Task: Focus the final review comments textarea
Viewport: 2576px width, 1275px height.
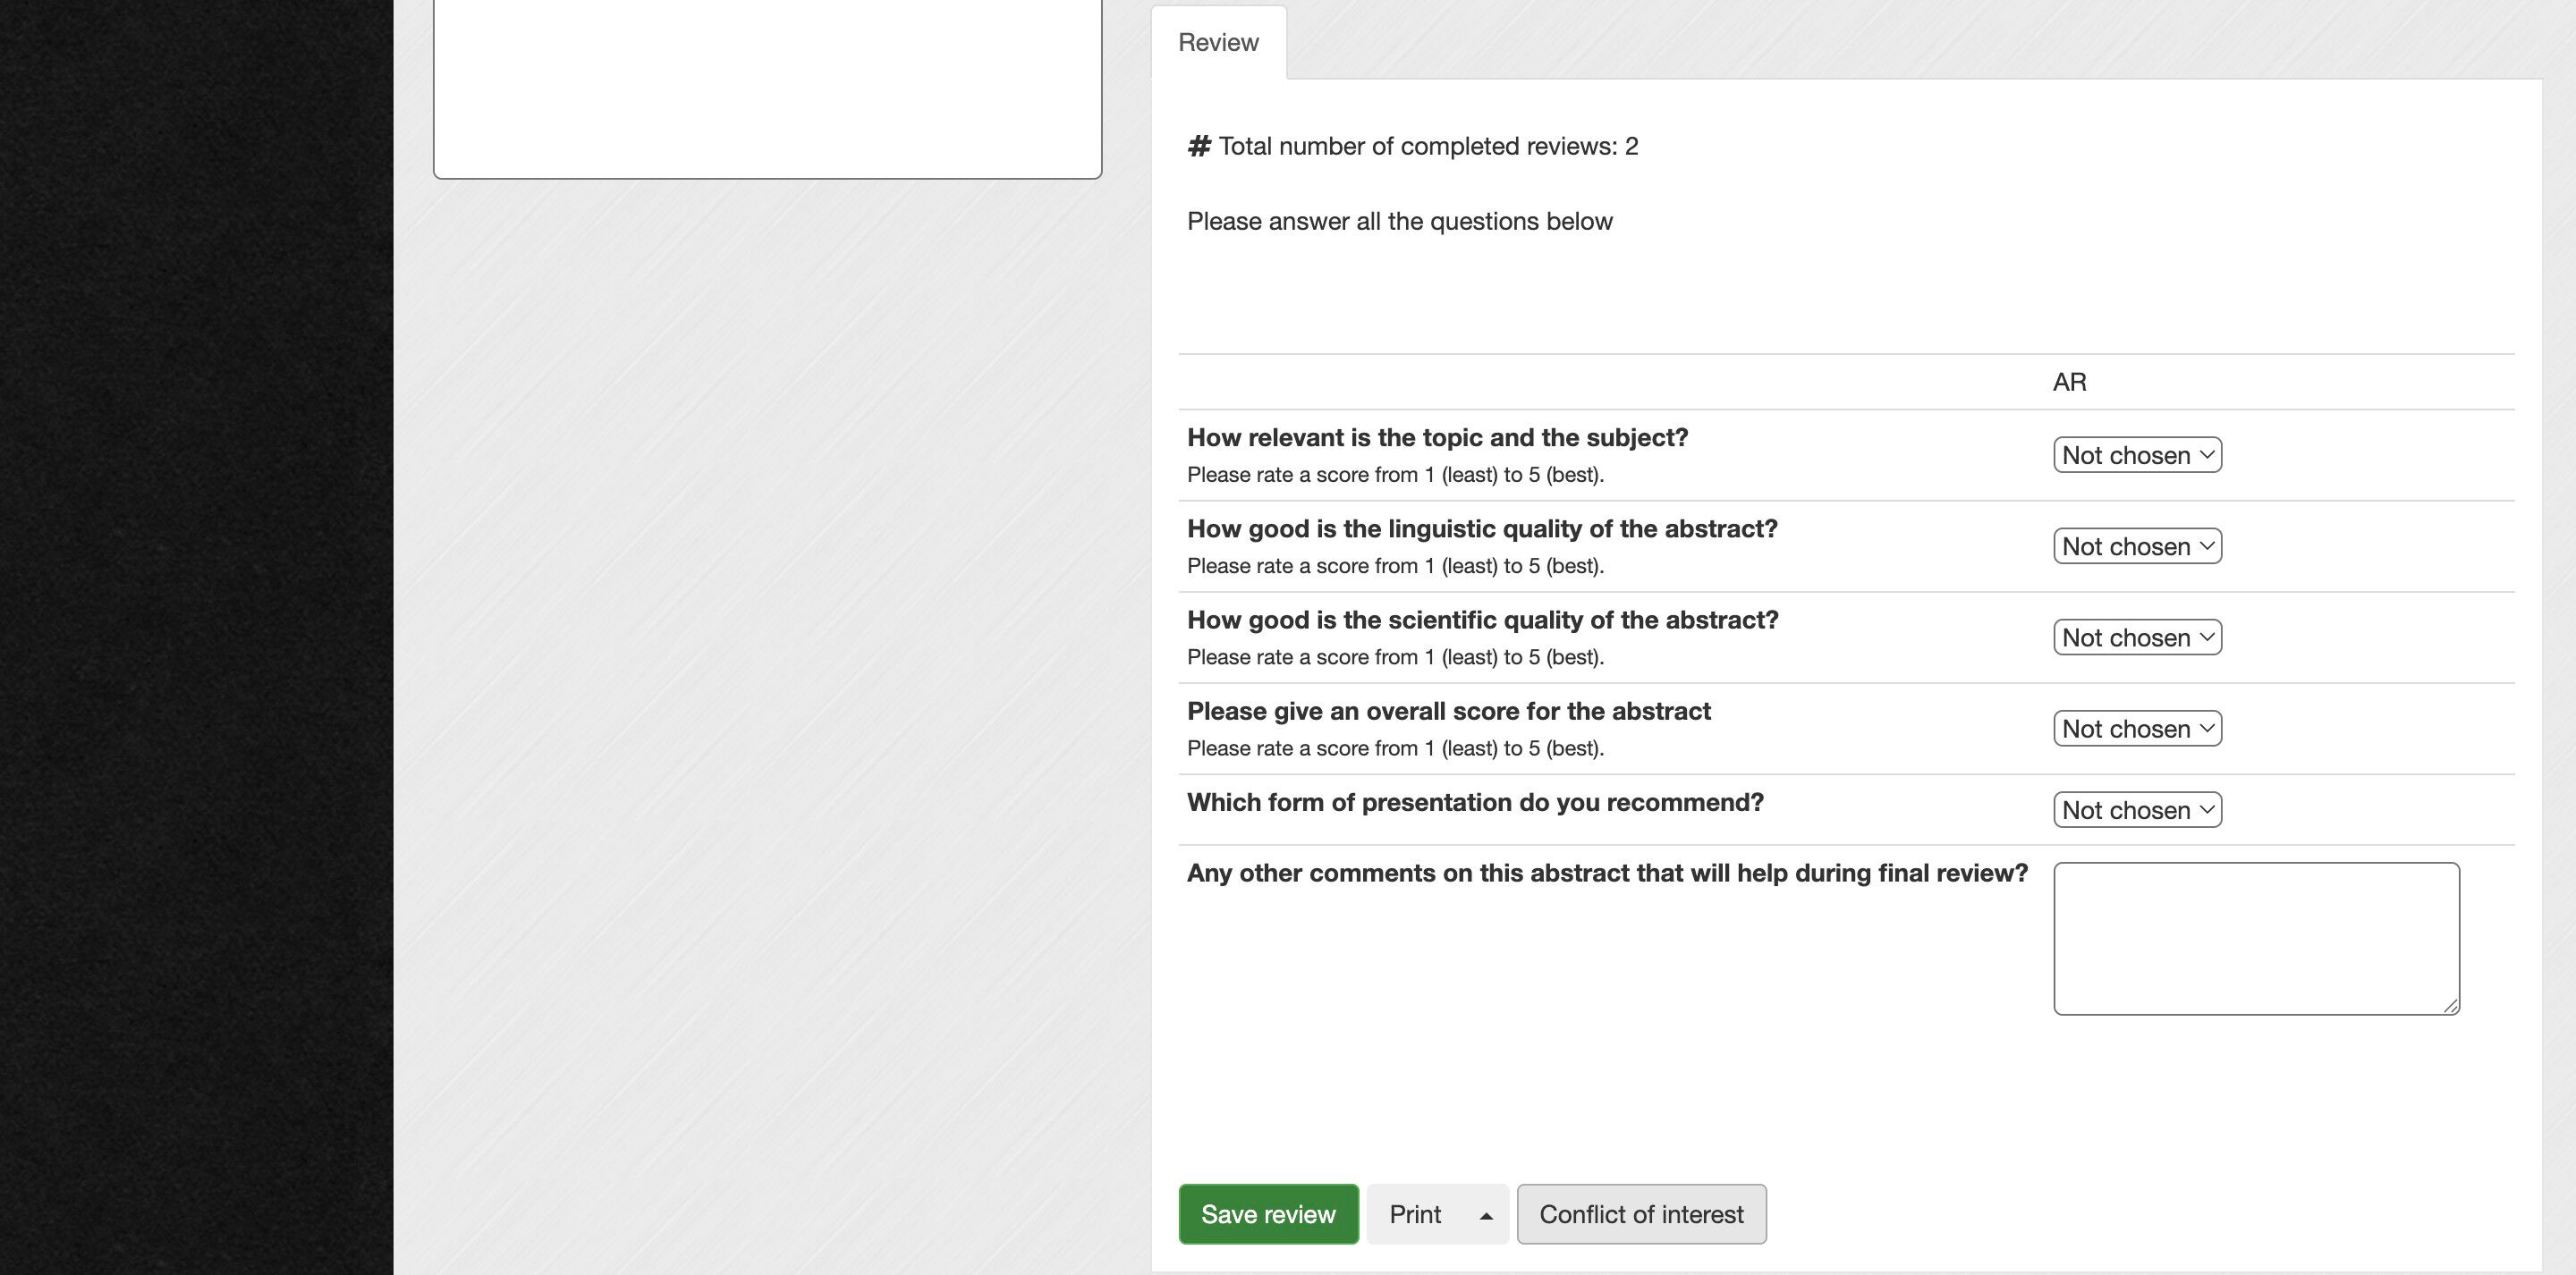Action: point(2256,938)
